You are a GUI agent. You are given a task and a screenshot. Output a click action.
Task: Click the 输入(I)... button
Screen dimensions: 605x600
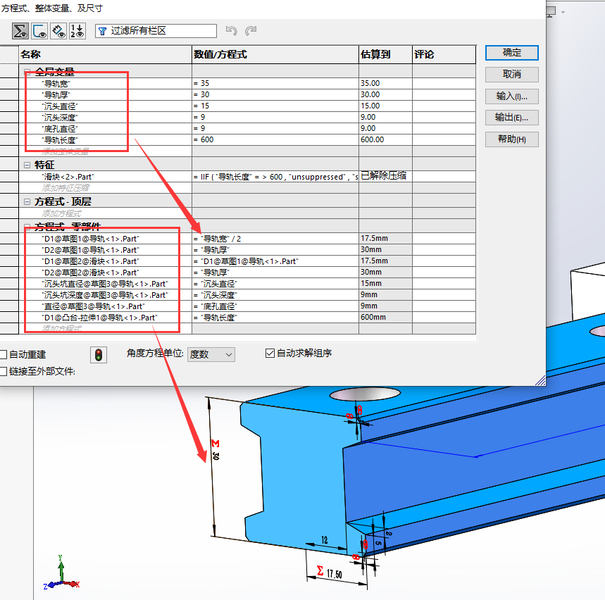click(x=512, y=96)
